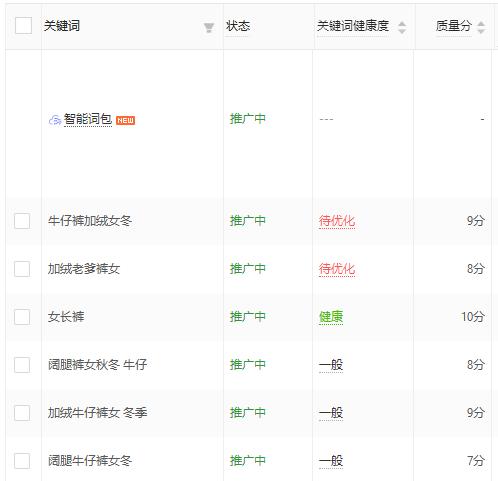Click the orange NEW badge
Viewport: 498px width, 481px height.
(x=125, y=120)
